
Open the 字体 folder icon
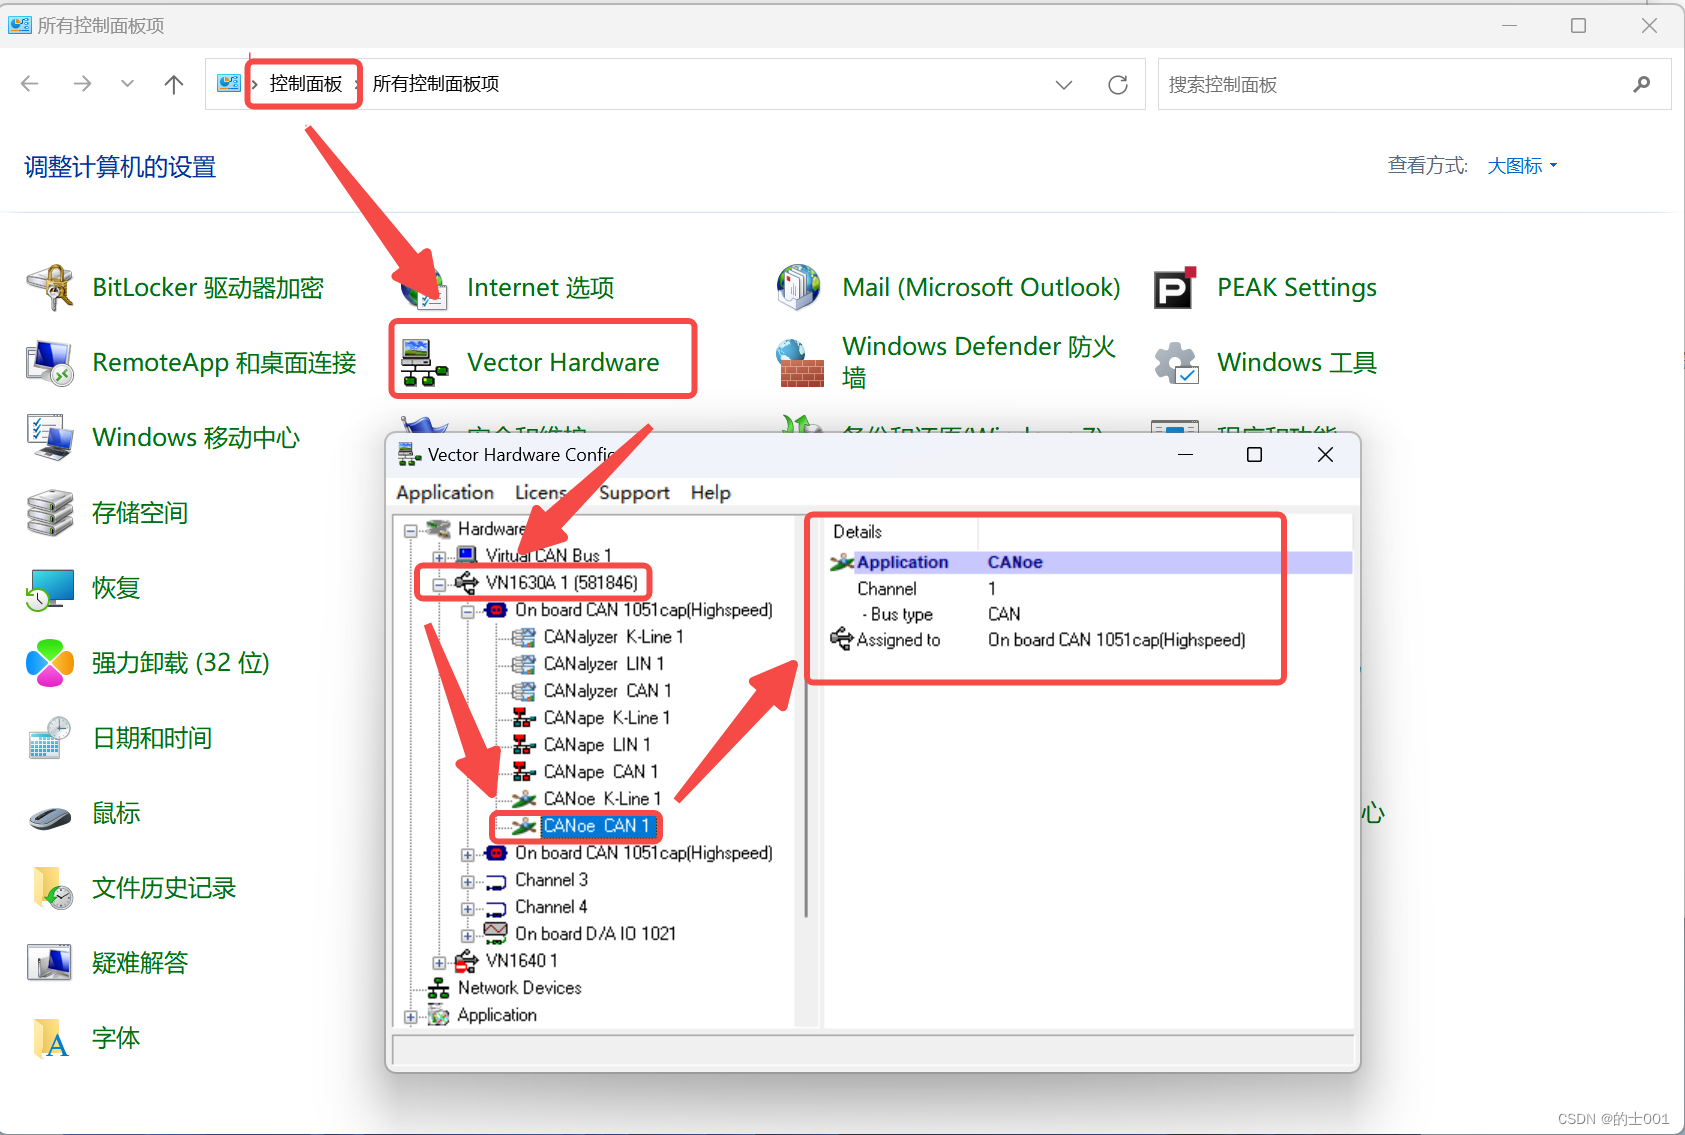point(50,1038)
